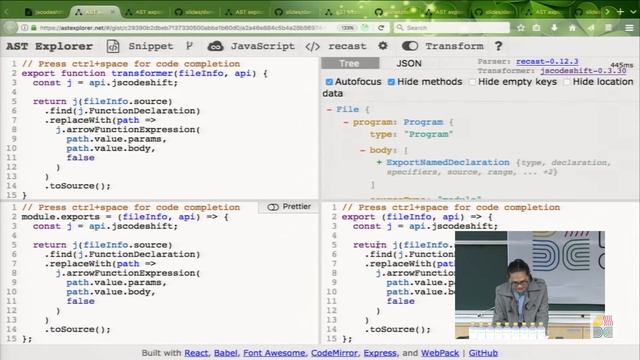Click the send icon in browser toolbar
This screenshot has width=640, height=360.
[x=591, y=28]
